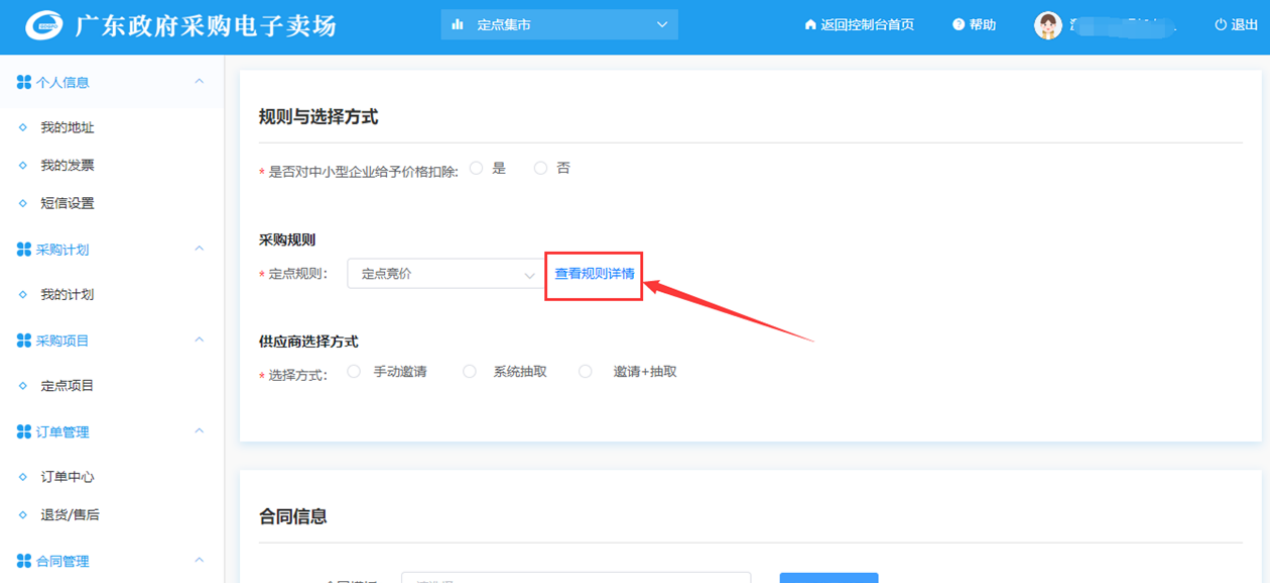Choose 手动邀请 supplier selection method

tap(354, 371)
